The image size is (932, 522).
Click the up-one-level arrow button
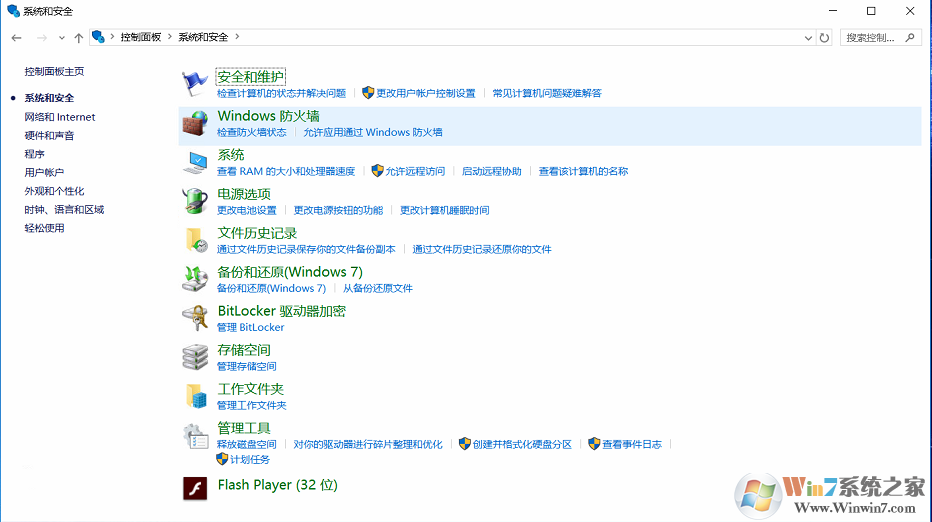tap(78, 37)
